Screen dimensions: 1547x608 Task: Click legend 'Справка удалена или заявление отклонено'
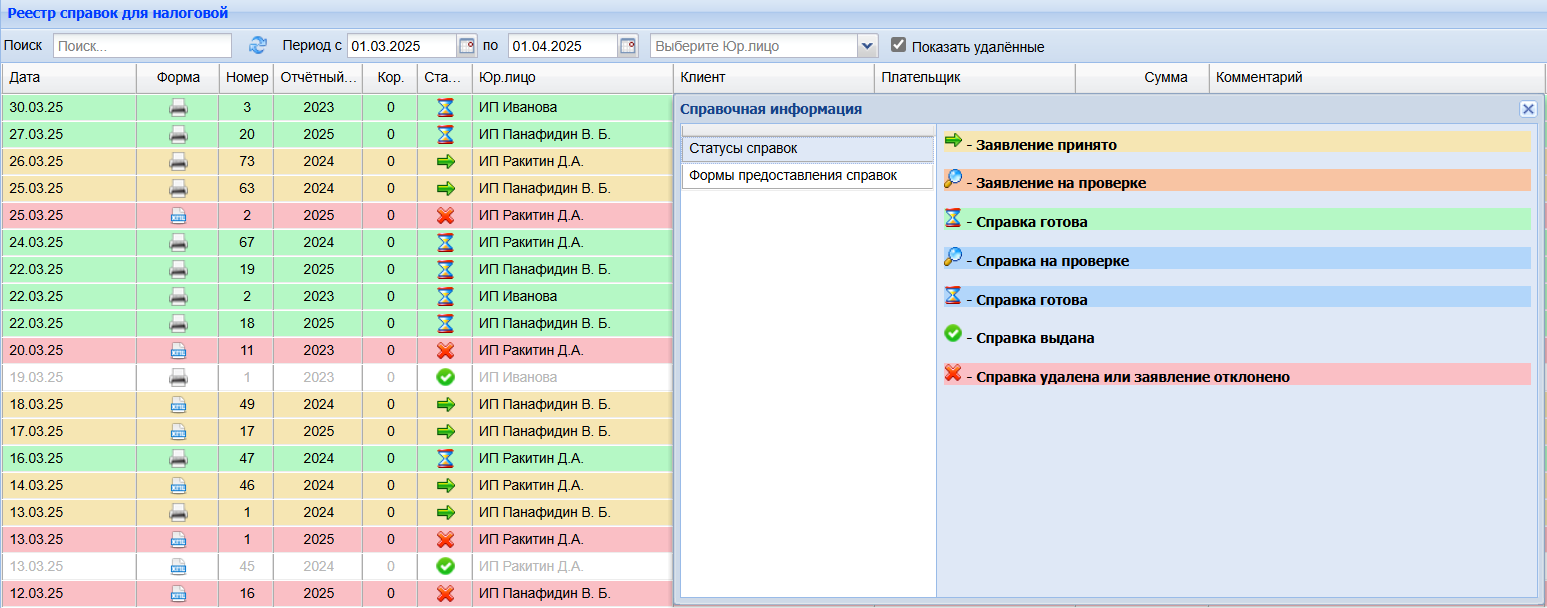1237,375
